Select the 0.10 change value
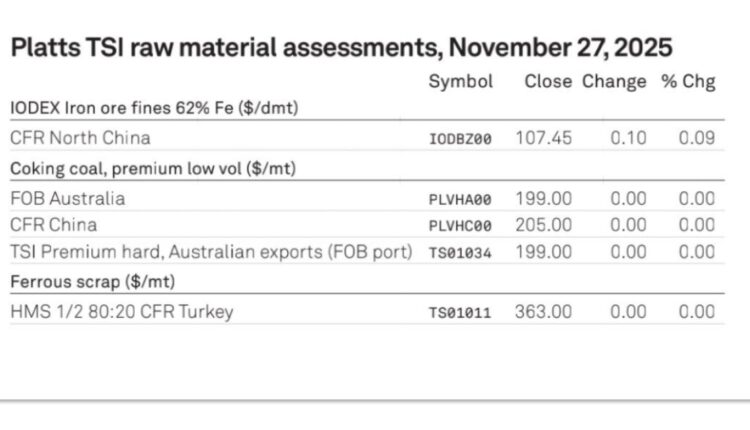The width and height of the screenshot is (750, 430). [x=628, y=138]
